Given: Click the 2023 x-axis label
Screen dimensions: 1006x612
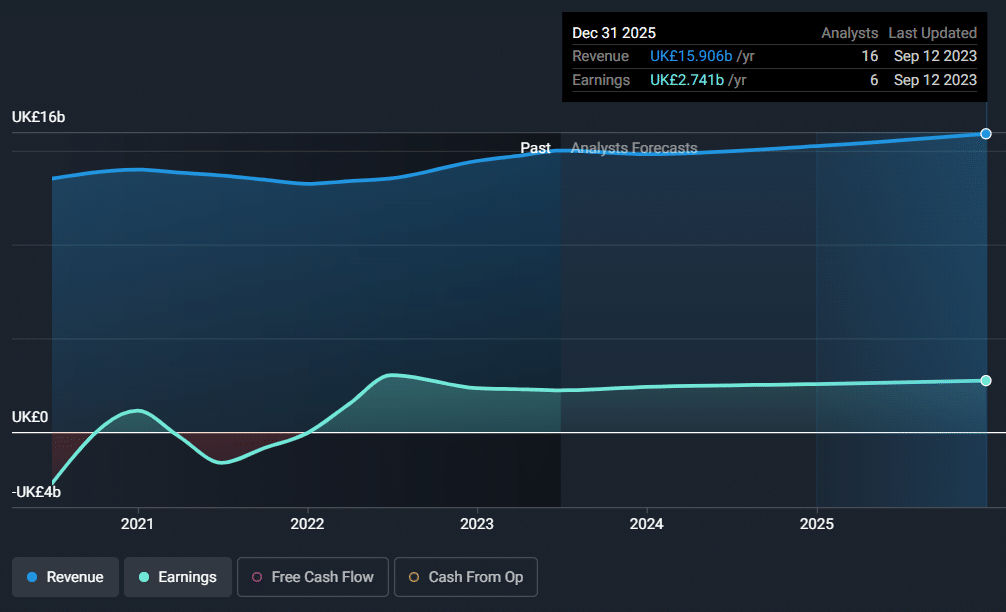Looking at the screenshot, I should [x=477, y=524].
